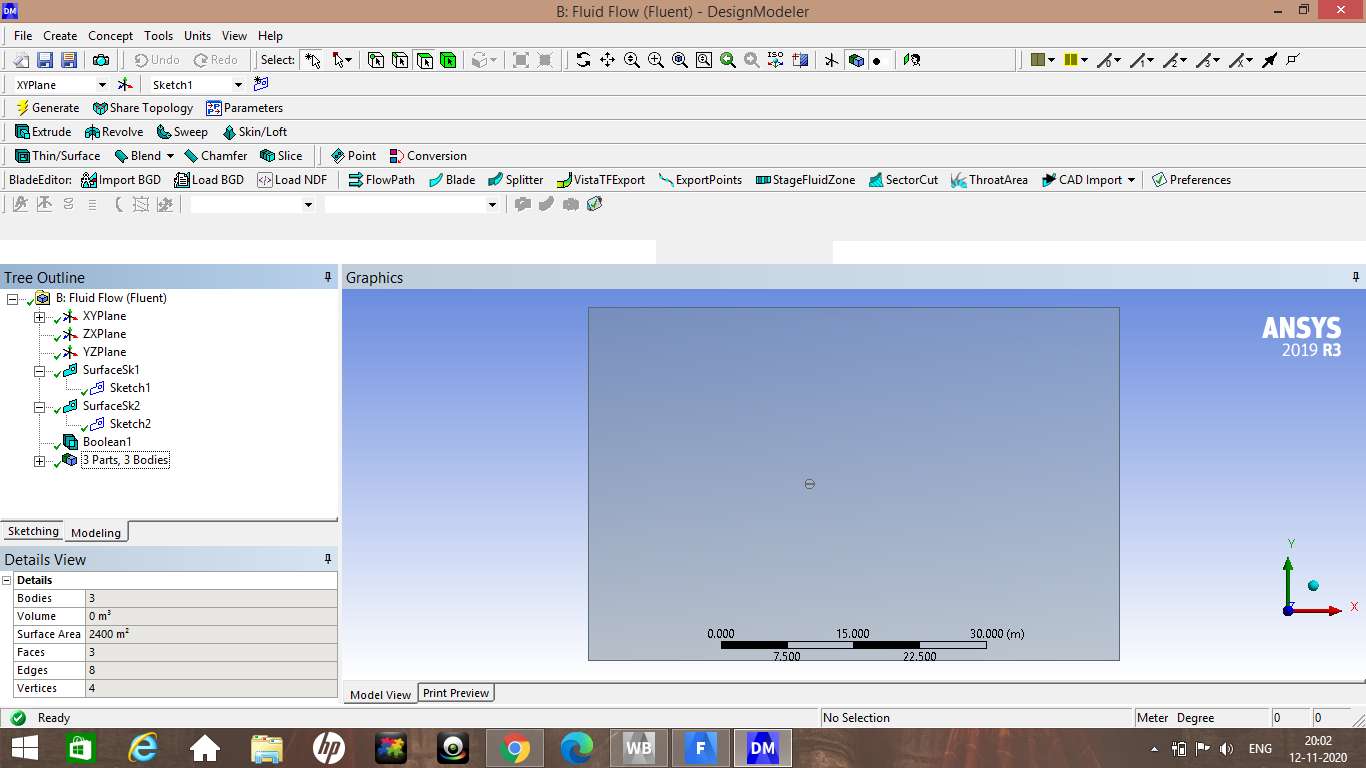1366x768 pixels.
Task: Open Chrome from the taskbar
Action: click(515, 747)
